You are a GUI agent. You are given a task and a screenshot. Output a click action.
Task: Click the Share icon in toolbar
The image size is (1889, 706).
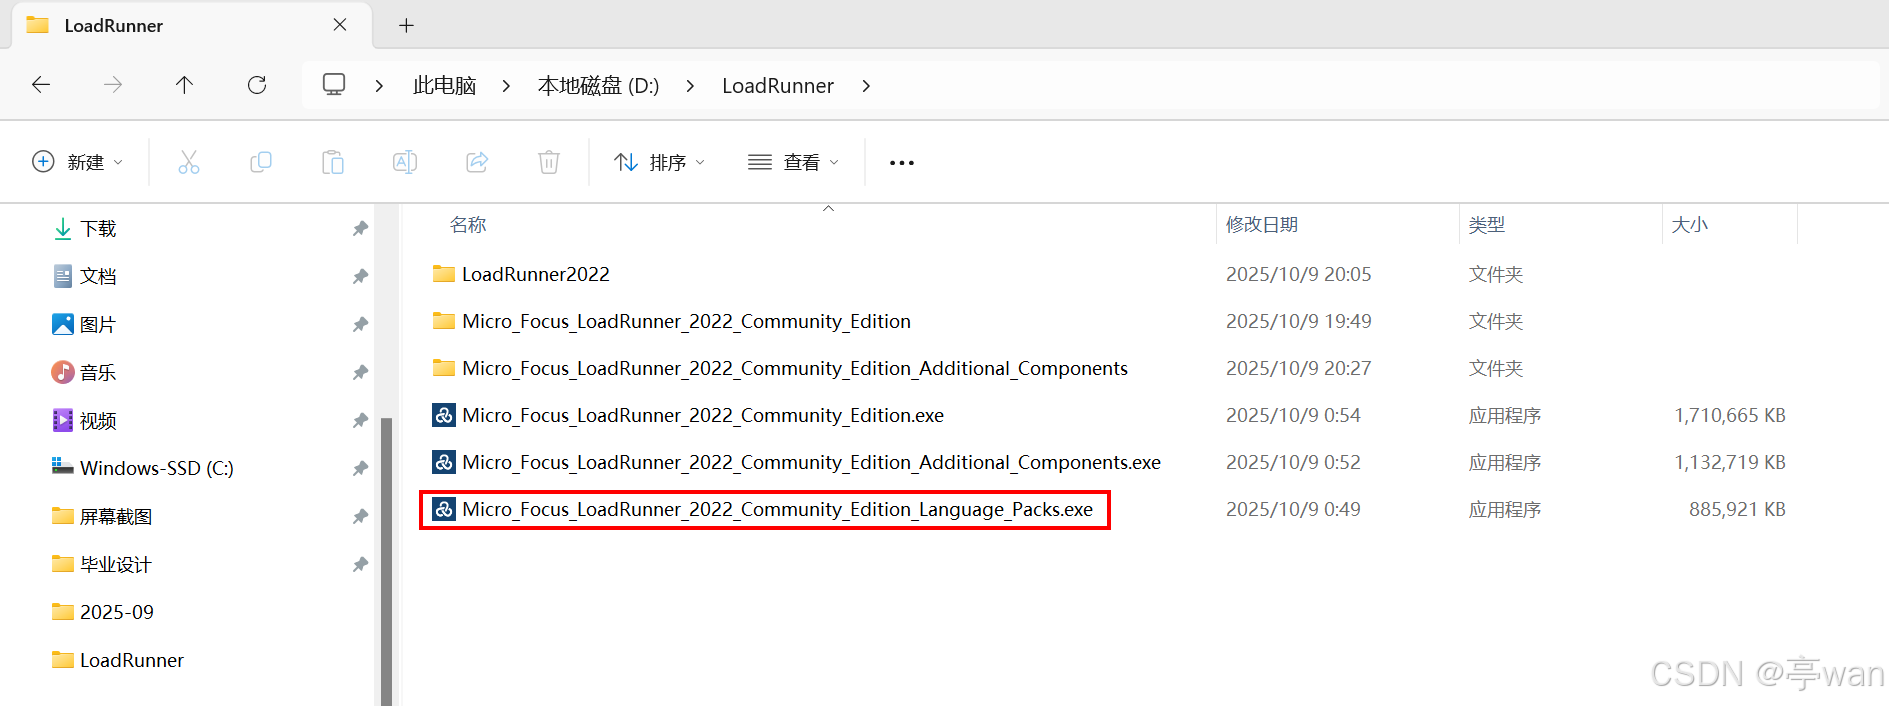point(477,162)
